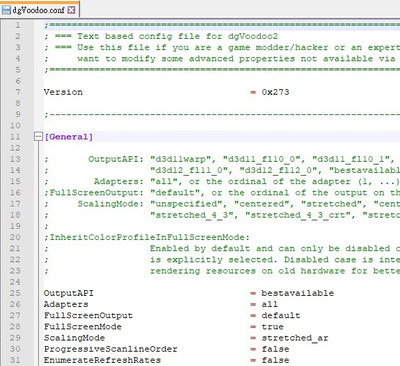
Task: Click the comment 'Text based config file for dgVoodoo2'
Action: (178, 36)
